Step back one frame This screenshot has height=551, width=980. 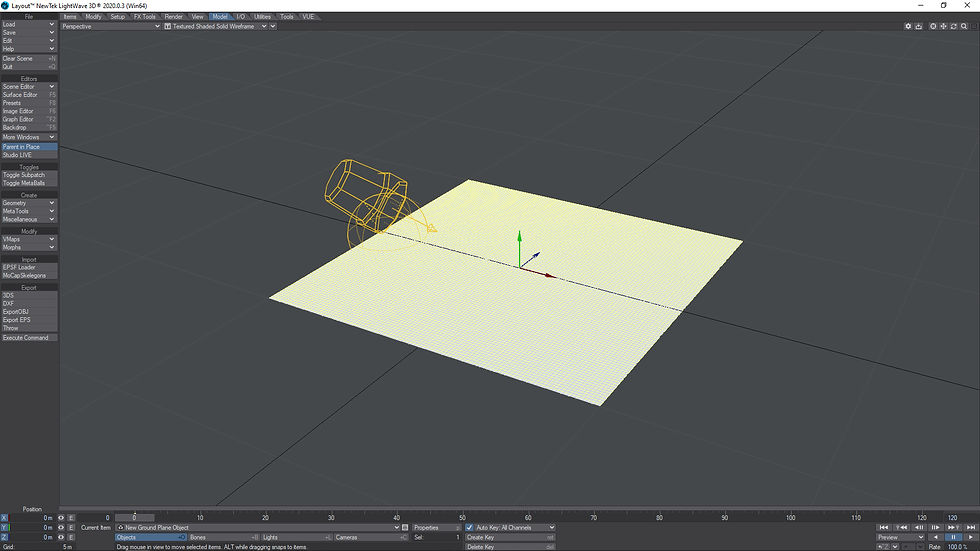(x=919, y=527)
